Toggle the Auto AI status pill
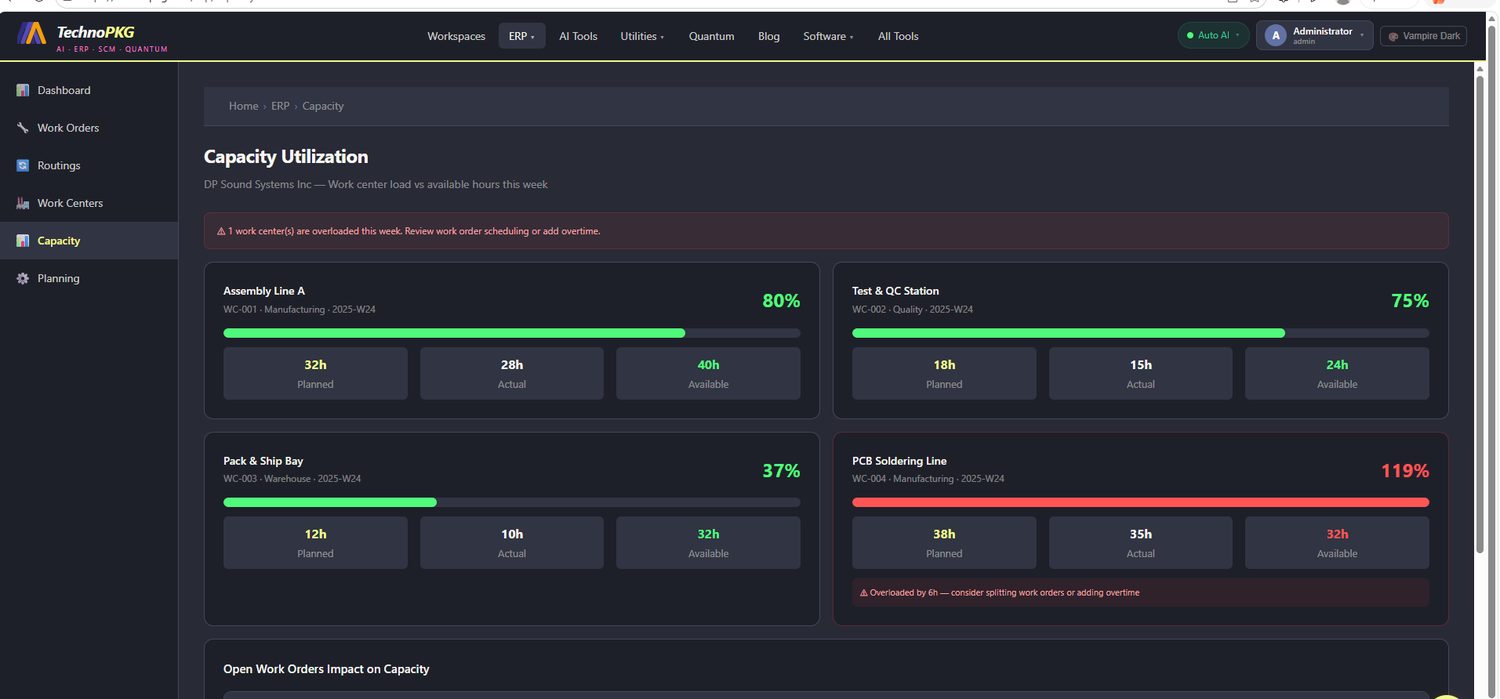This screenshot has width=1500, height=699. (x=1213, y=36)
